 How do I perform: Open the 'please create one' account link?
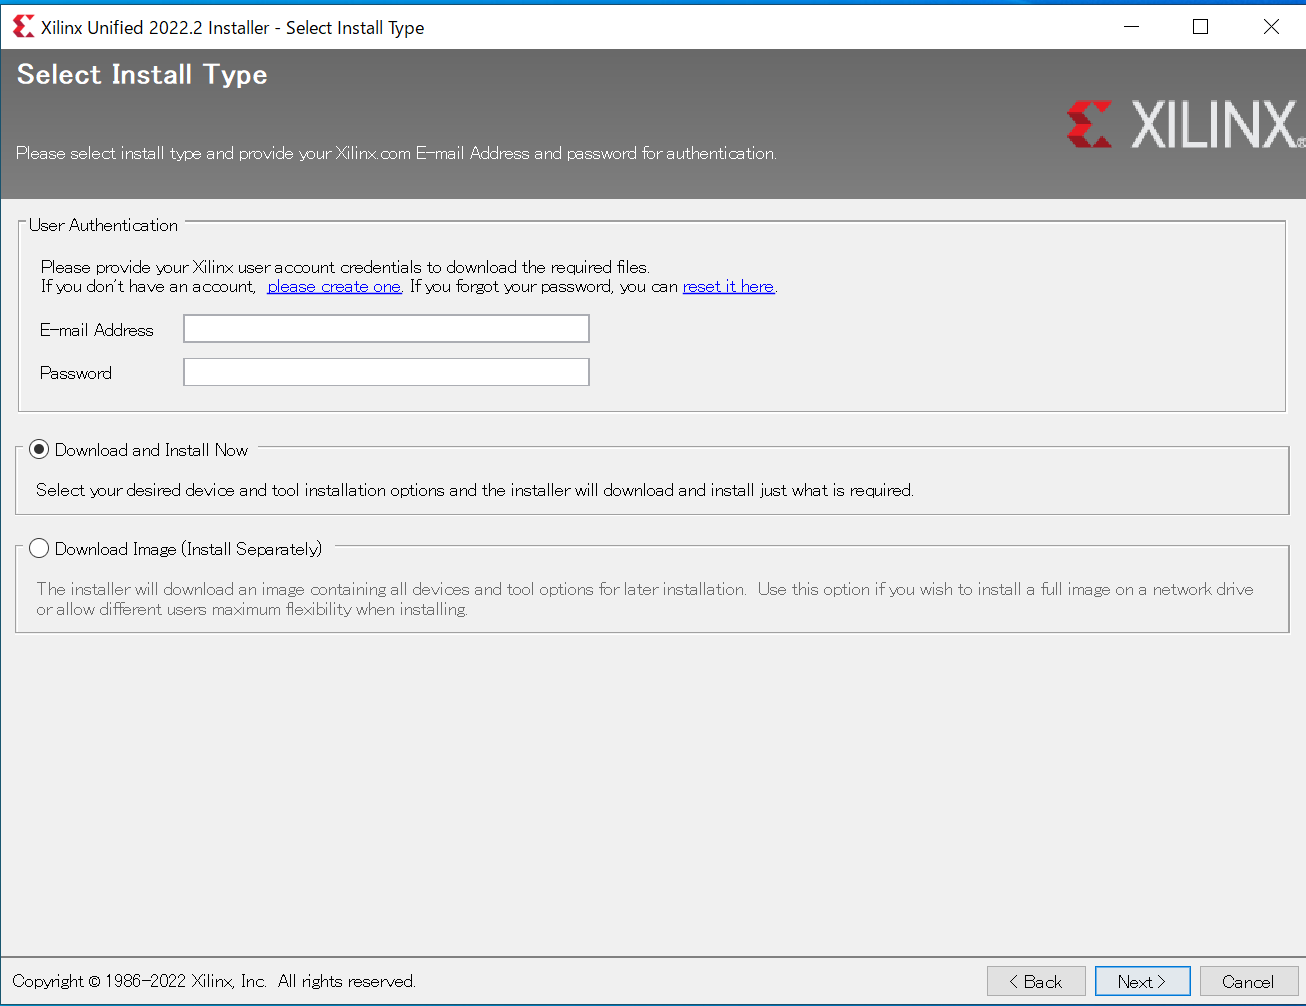tap(334, 287)
